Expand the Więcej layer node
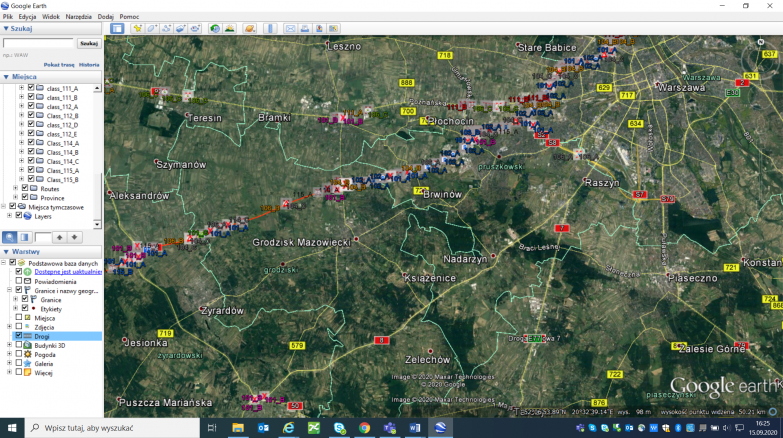783x438 pixels. tap(9, 372)
